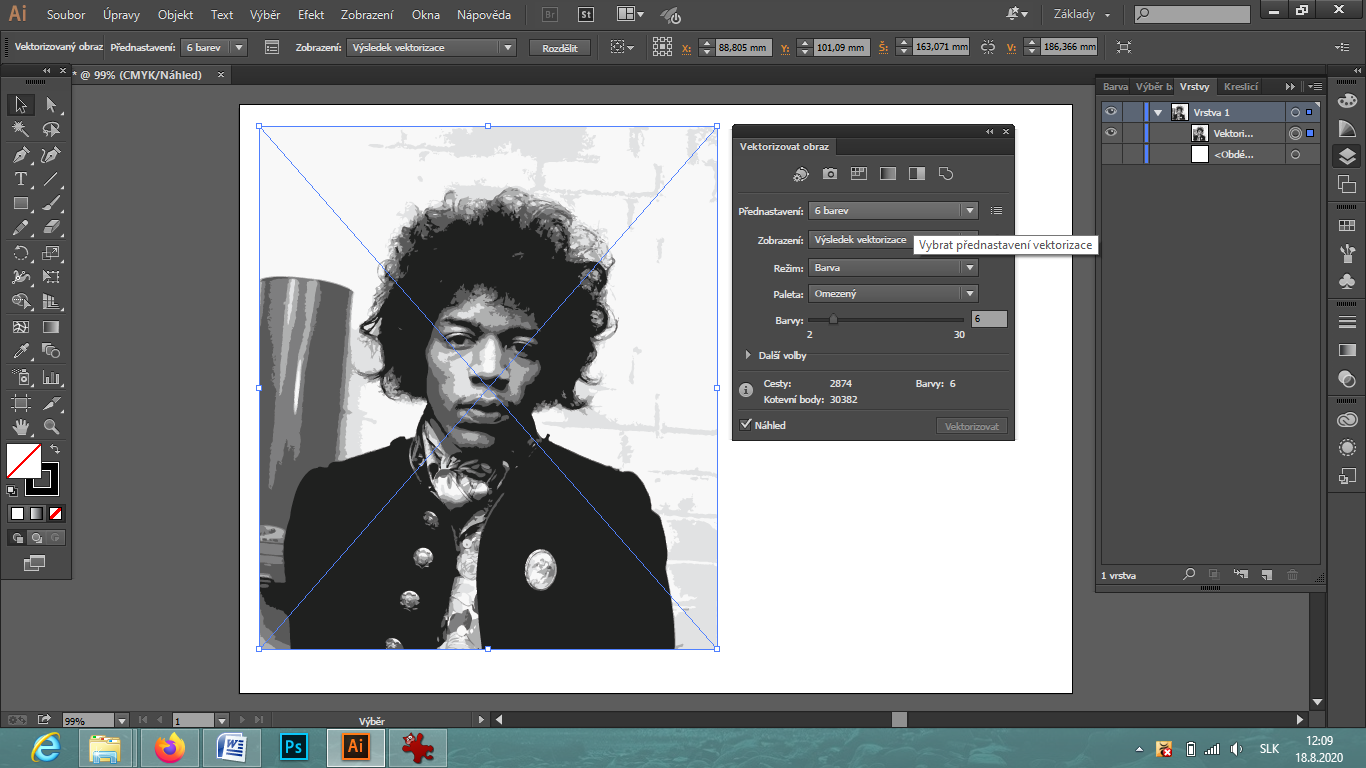Hide Vrstva 1 layer visibility eye

tap(1110, 112)
